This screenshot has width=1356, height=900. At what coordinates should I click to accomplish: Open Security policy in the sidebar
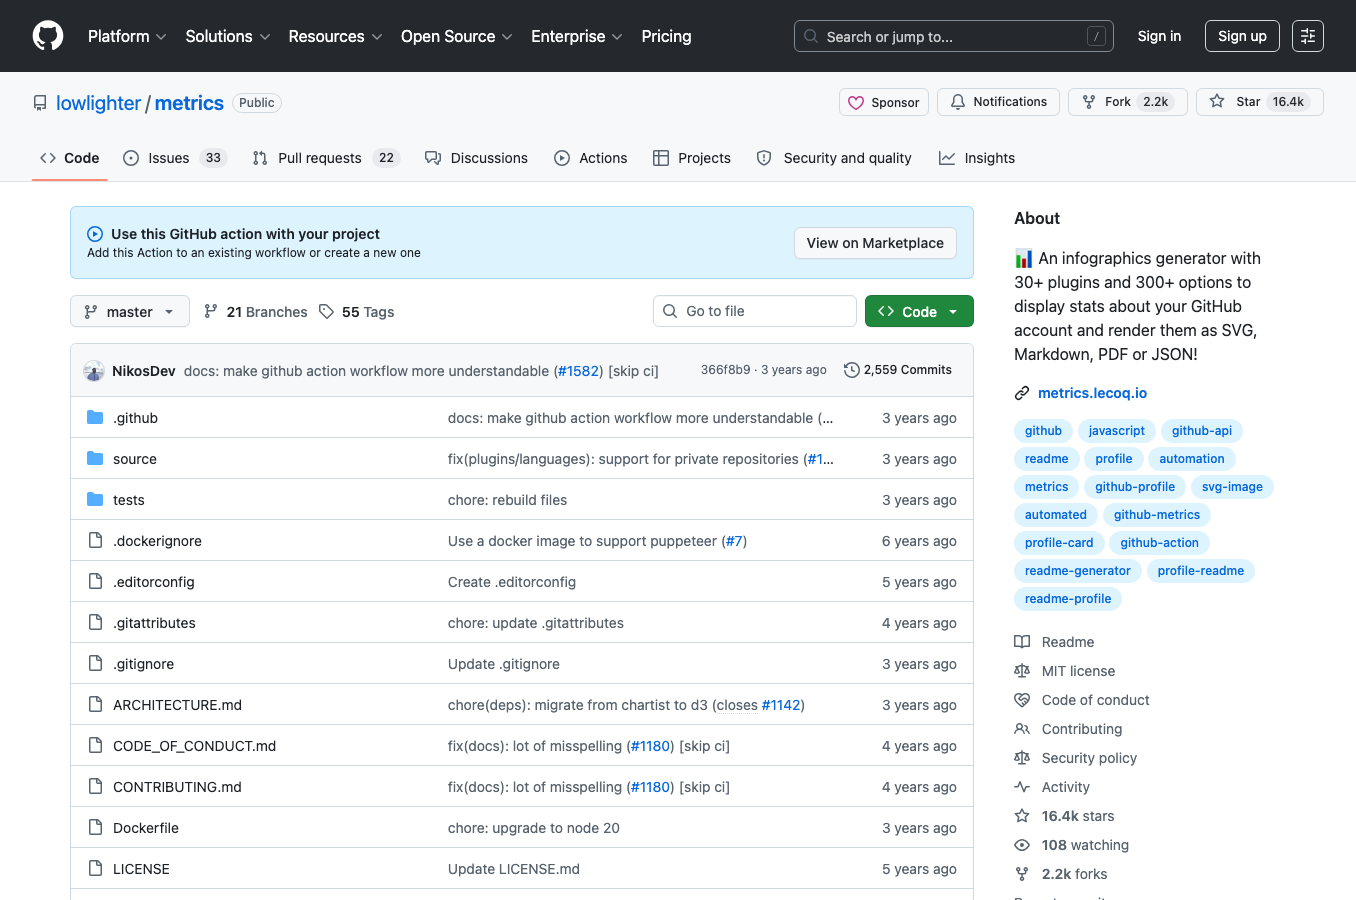click(1075, 758)
